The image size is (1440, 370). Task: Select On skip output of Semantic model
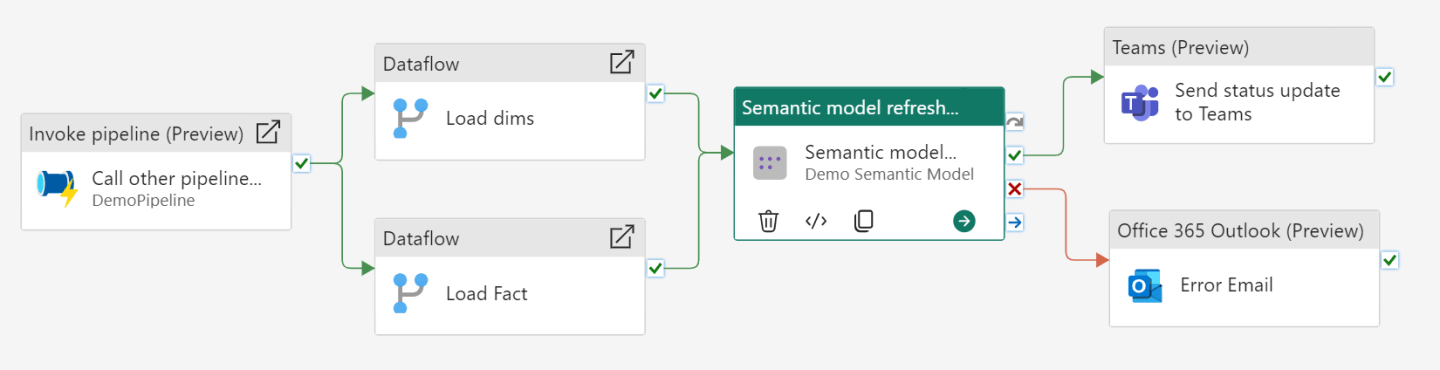(x=1015, y=122)
